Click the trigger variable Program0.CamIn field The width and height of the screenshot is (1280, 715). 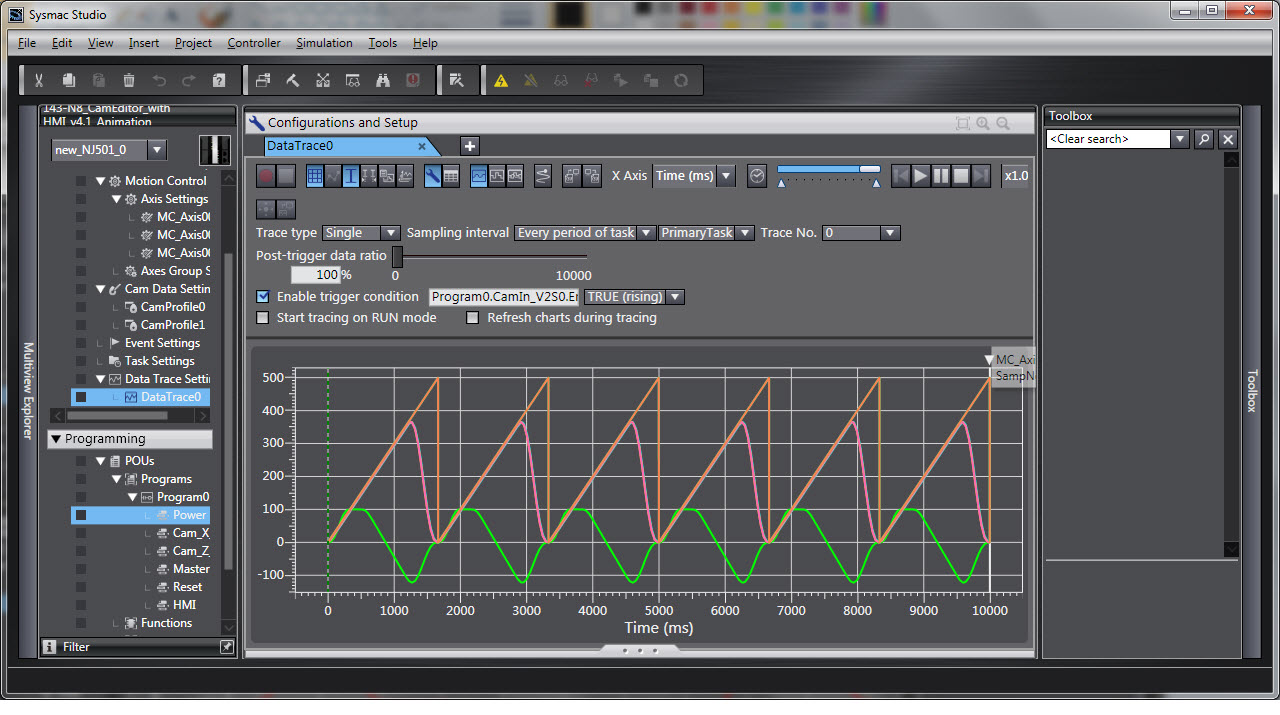[x=504, y=297]
